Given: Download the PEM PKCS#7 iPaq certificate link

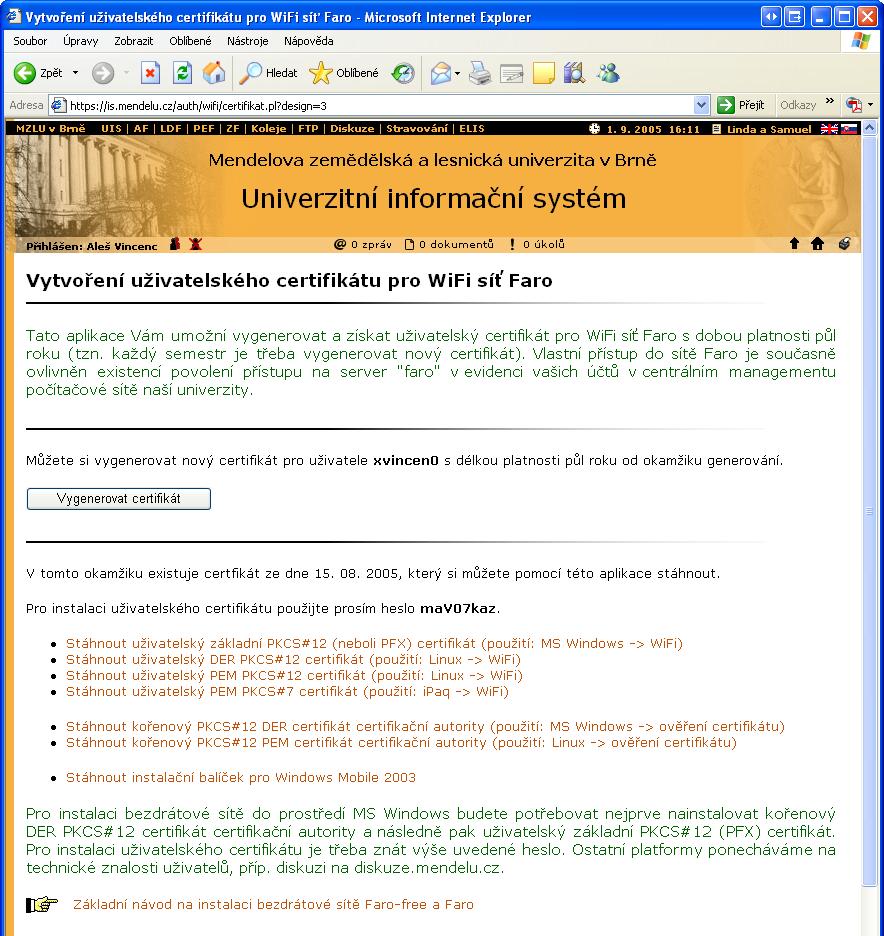Looking at the screenshot, I should [287, 692].
